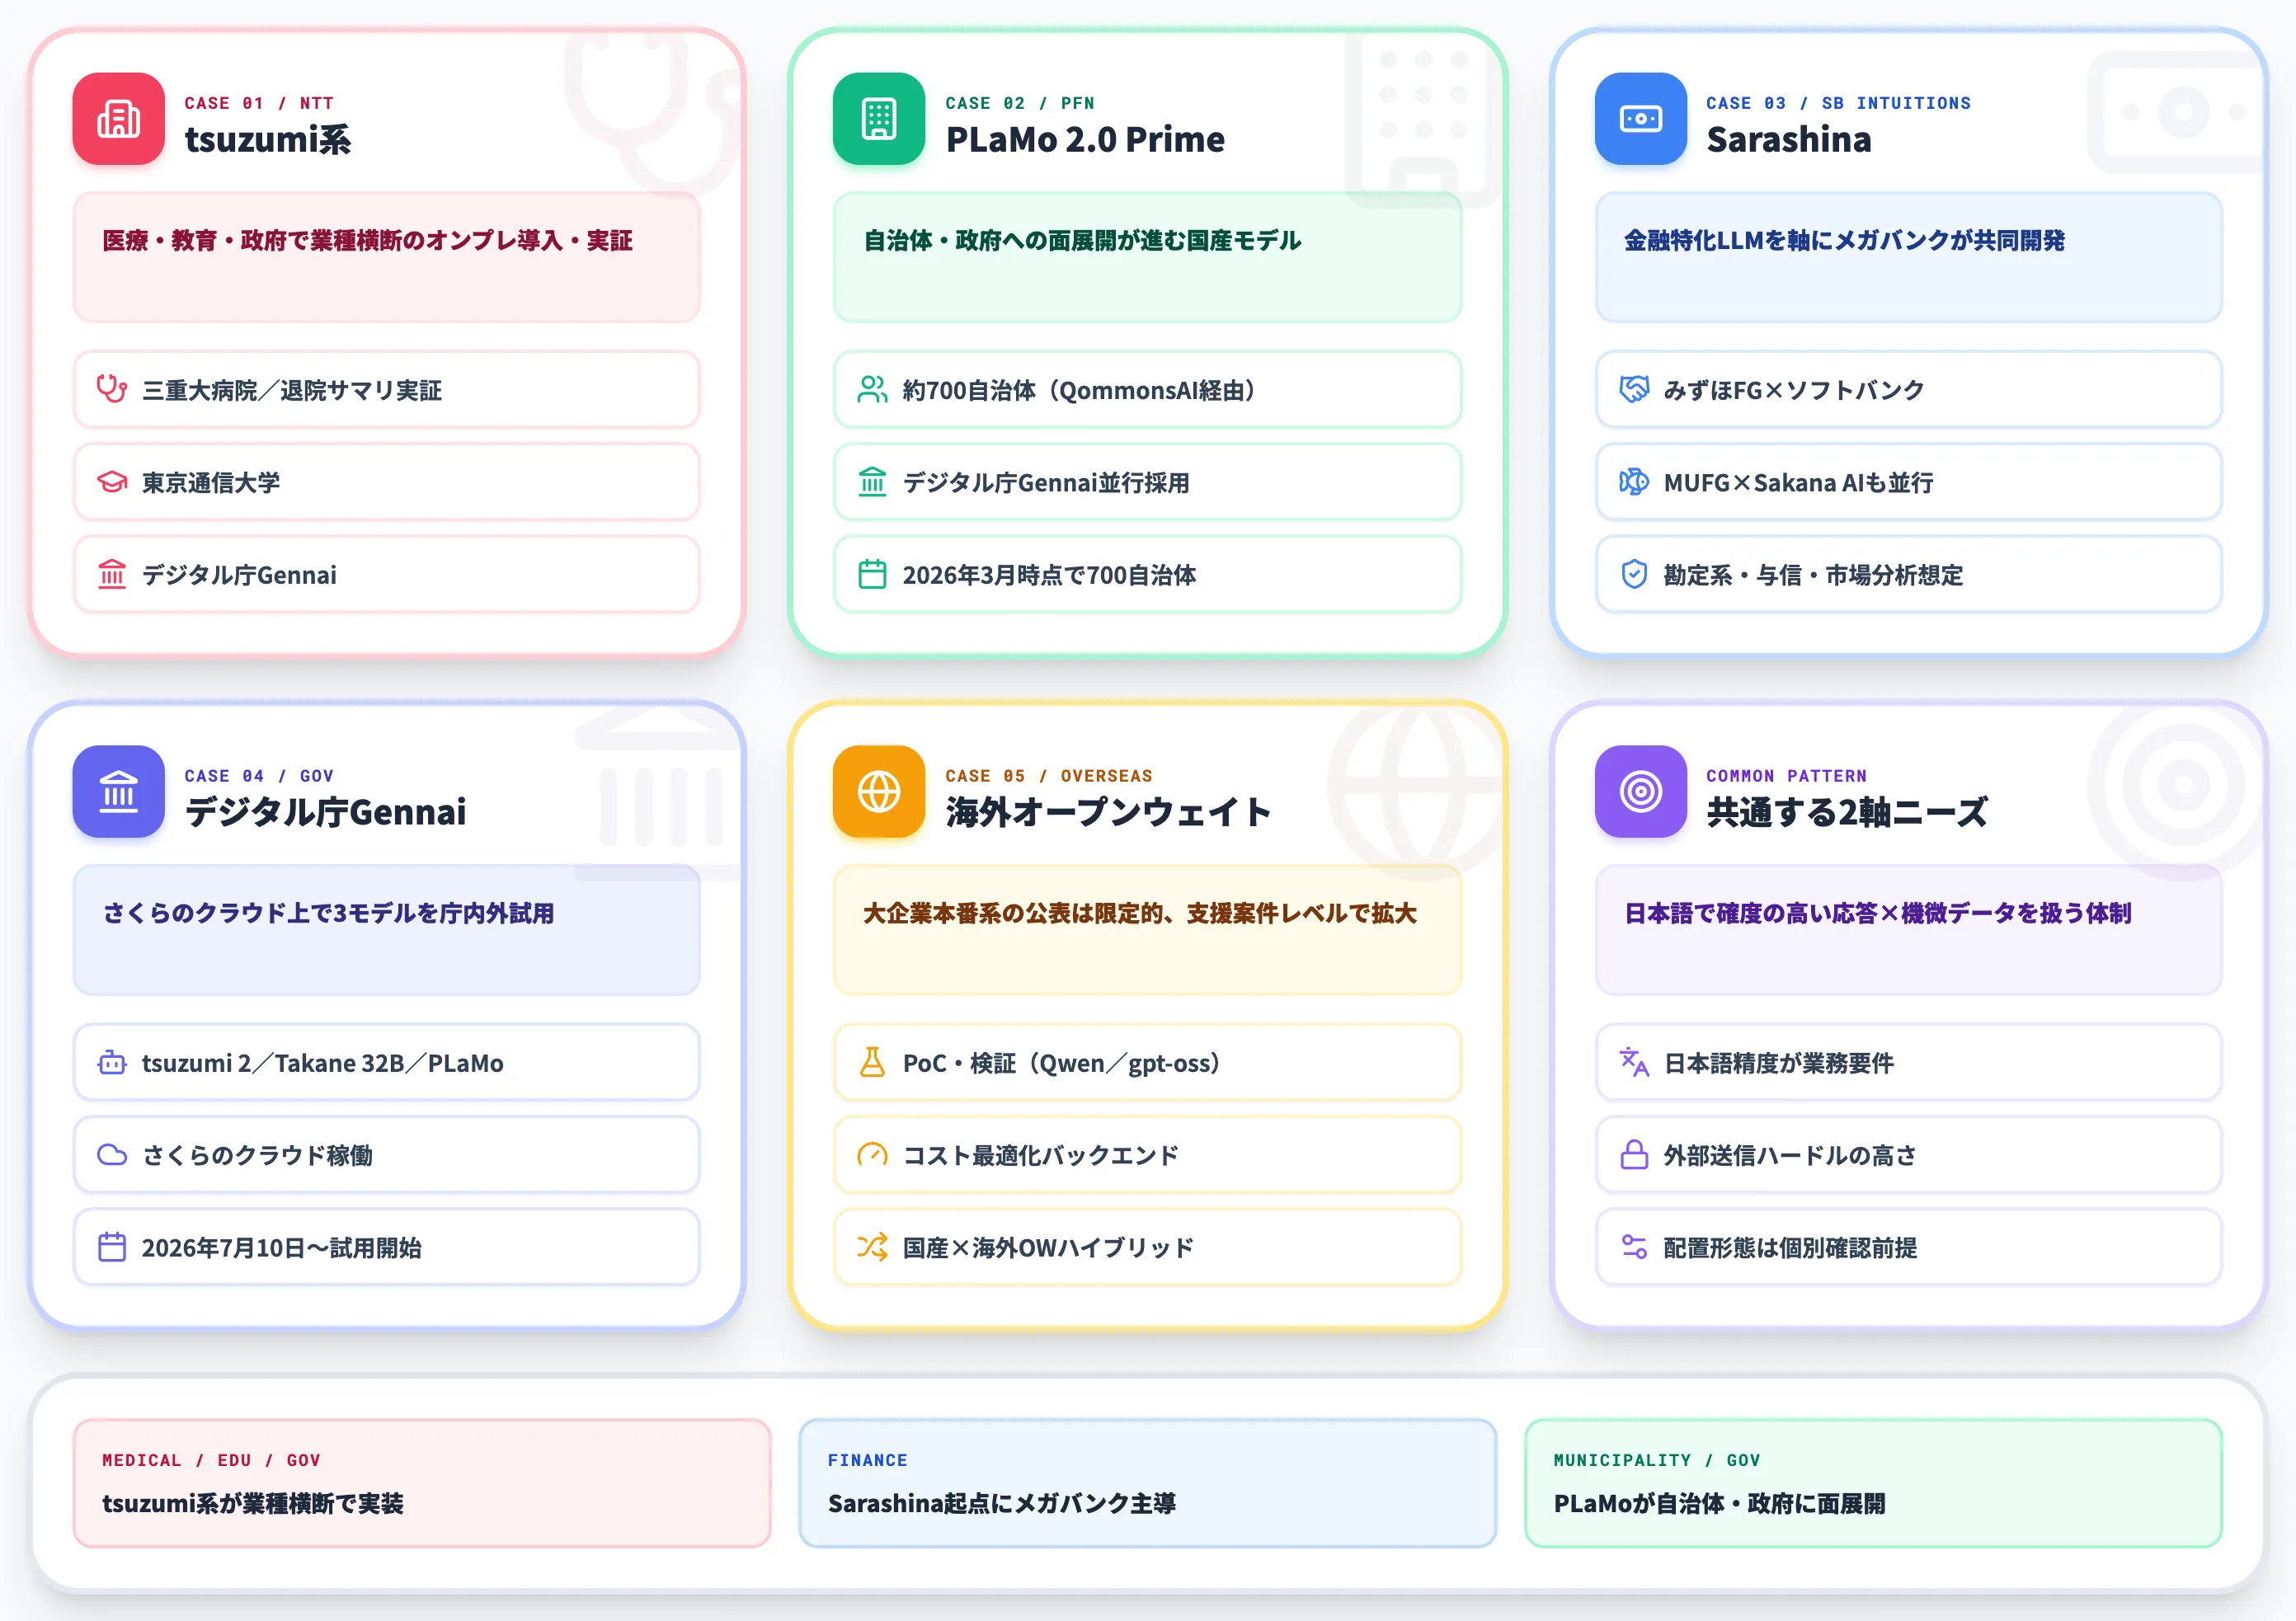The image size is (2296, 1621).
Task: Click the CASE 05 / OVERSEAS label
Action: (1049, 776)
